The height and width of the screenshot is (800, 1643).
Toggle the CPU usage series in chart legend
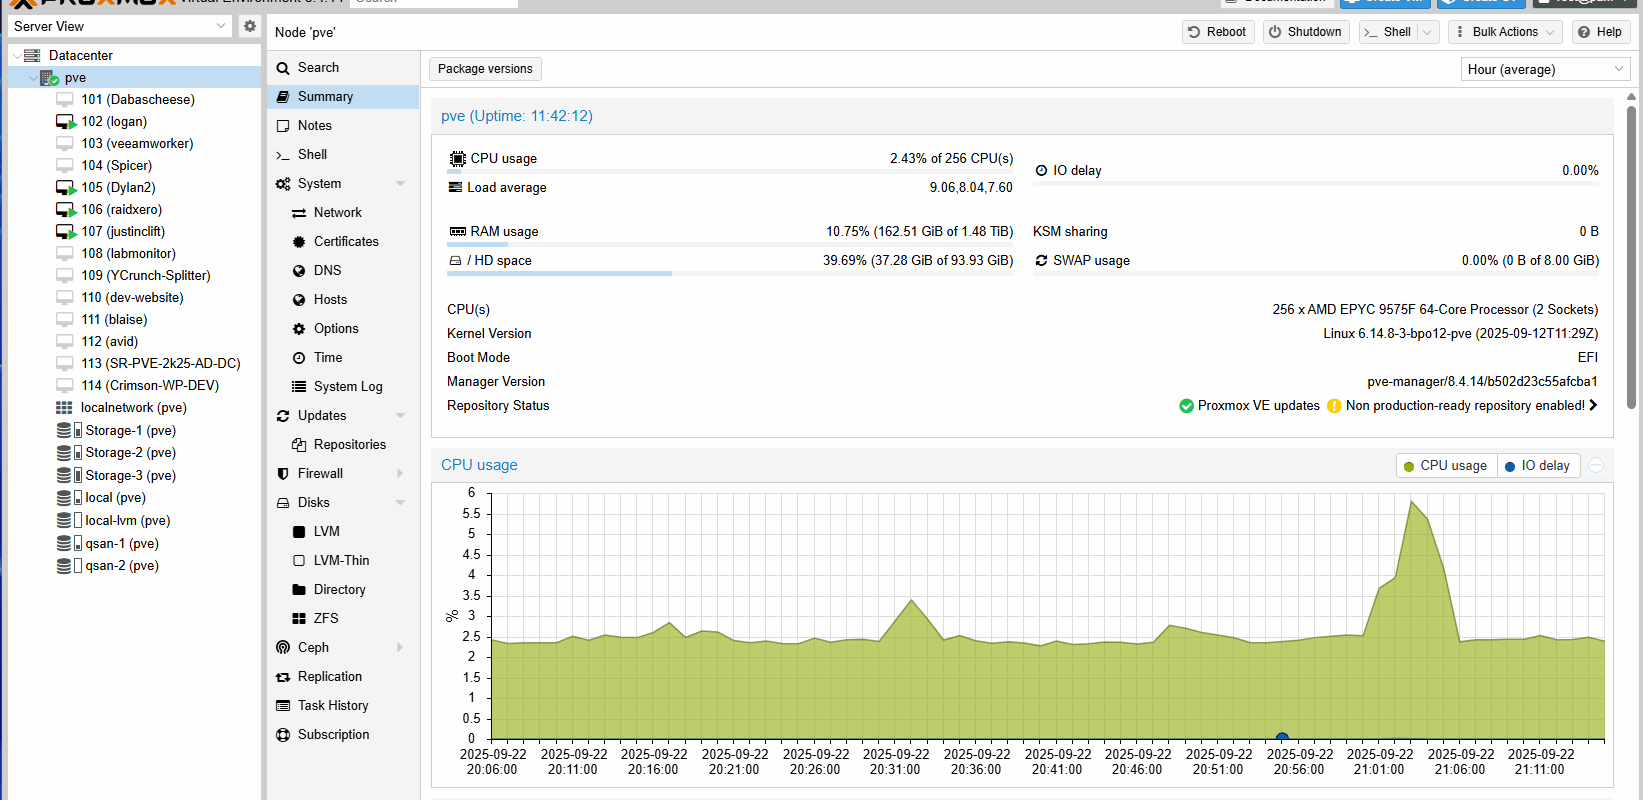[1445, 466]
